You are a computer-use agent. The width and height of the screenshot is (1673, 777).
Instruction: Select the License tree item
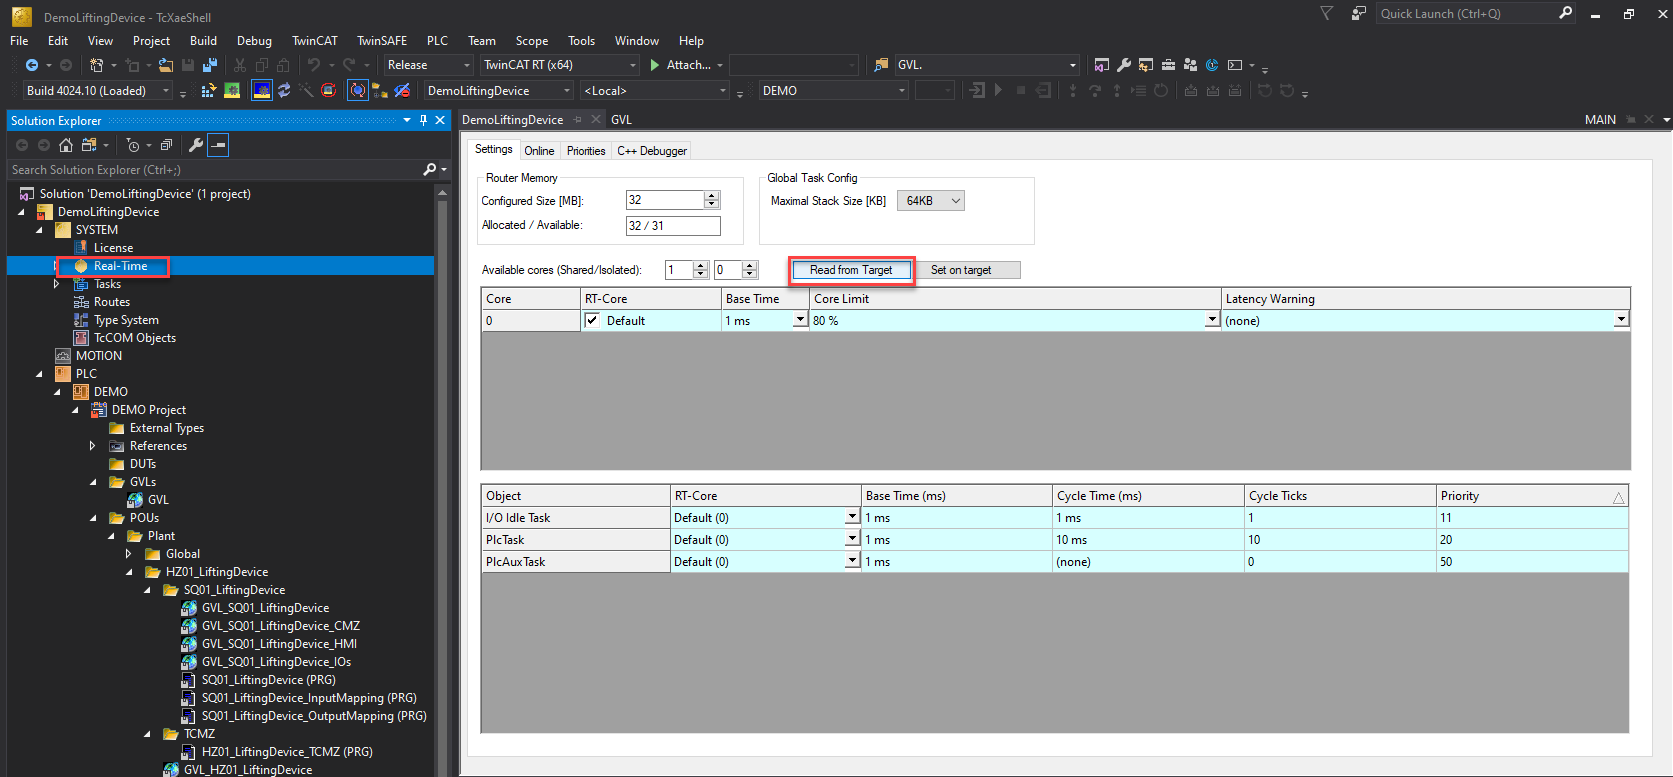113,248
